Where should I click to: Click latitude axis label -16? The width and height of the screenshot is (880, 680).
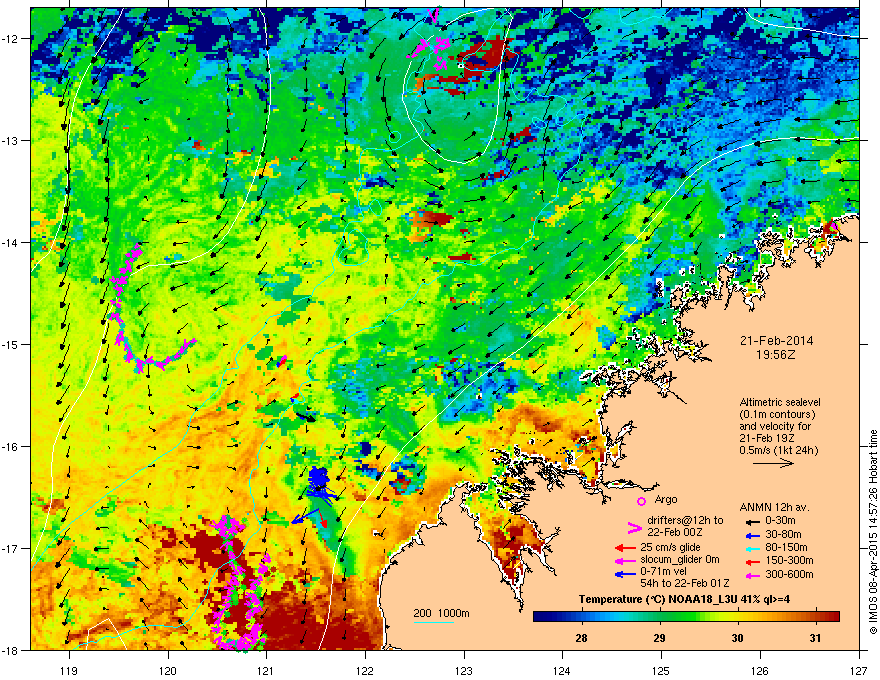[x=11, y=446]
